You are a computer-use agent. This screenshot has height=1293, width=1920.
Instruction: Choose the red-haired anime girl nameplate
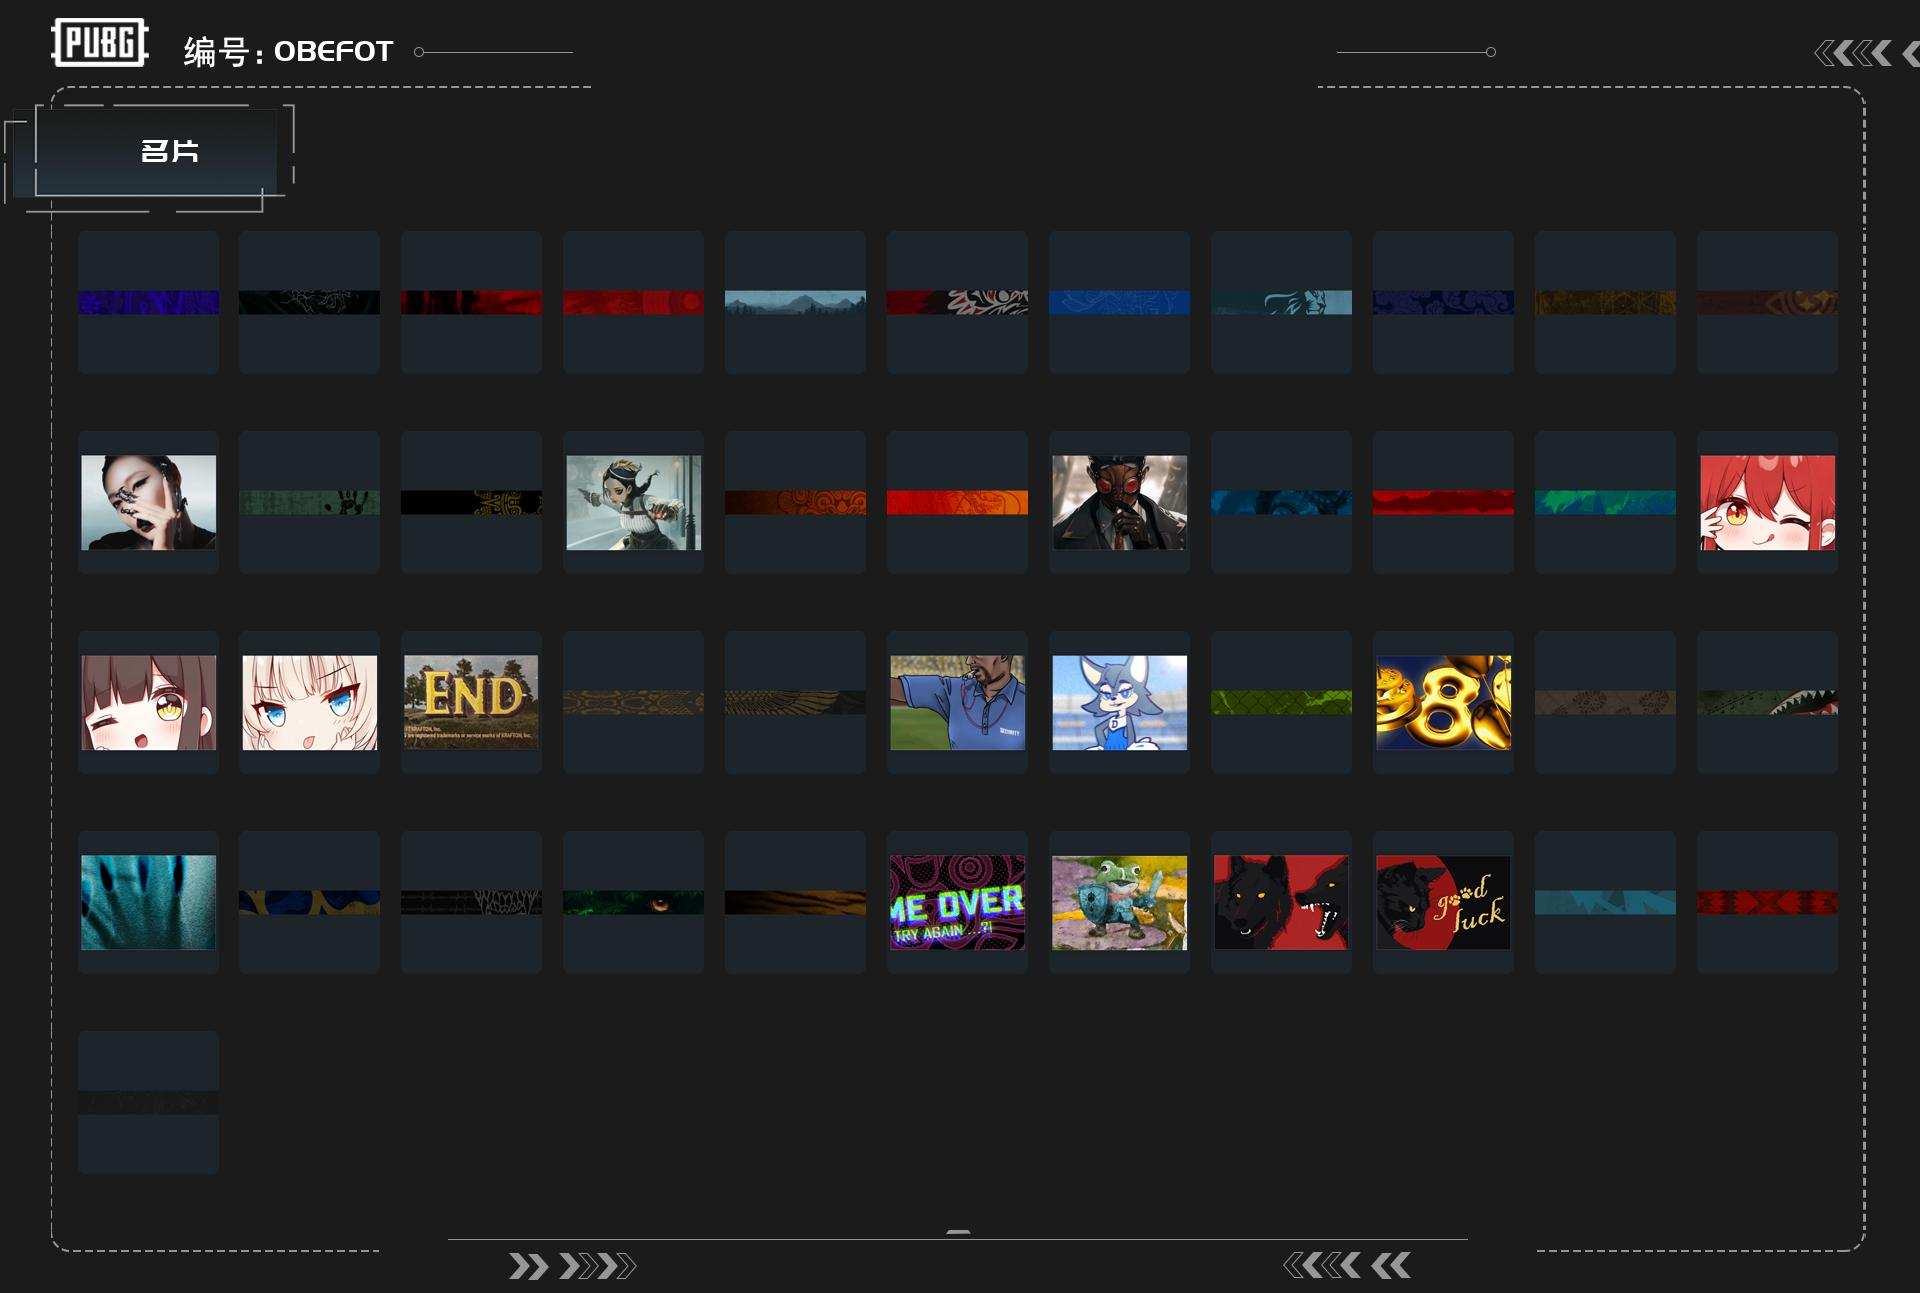tap(1767, 502)
